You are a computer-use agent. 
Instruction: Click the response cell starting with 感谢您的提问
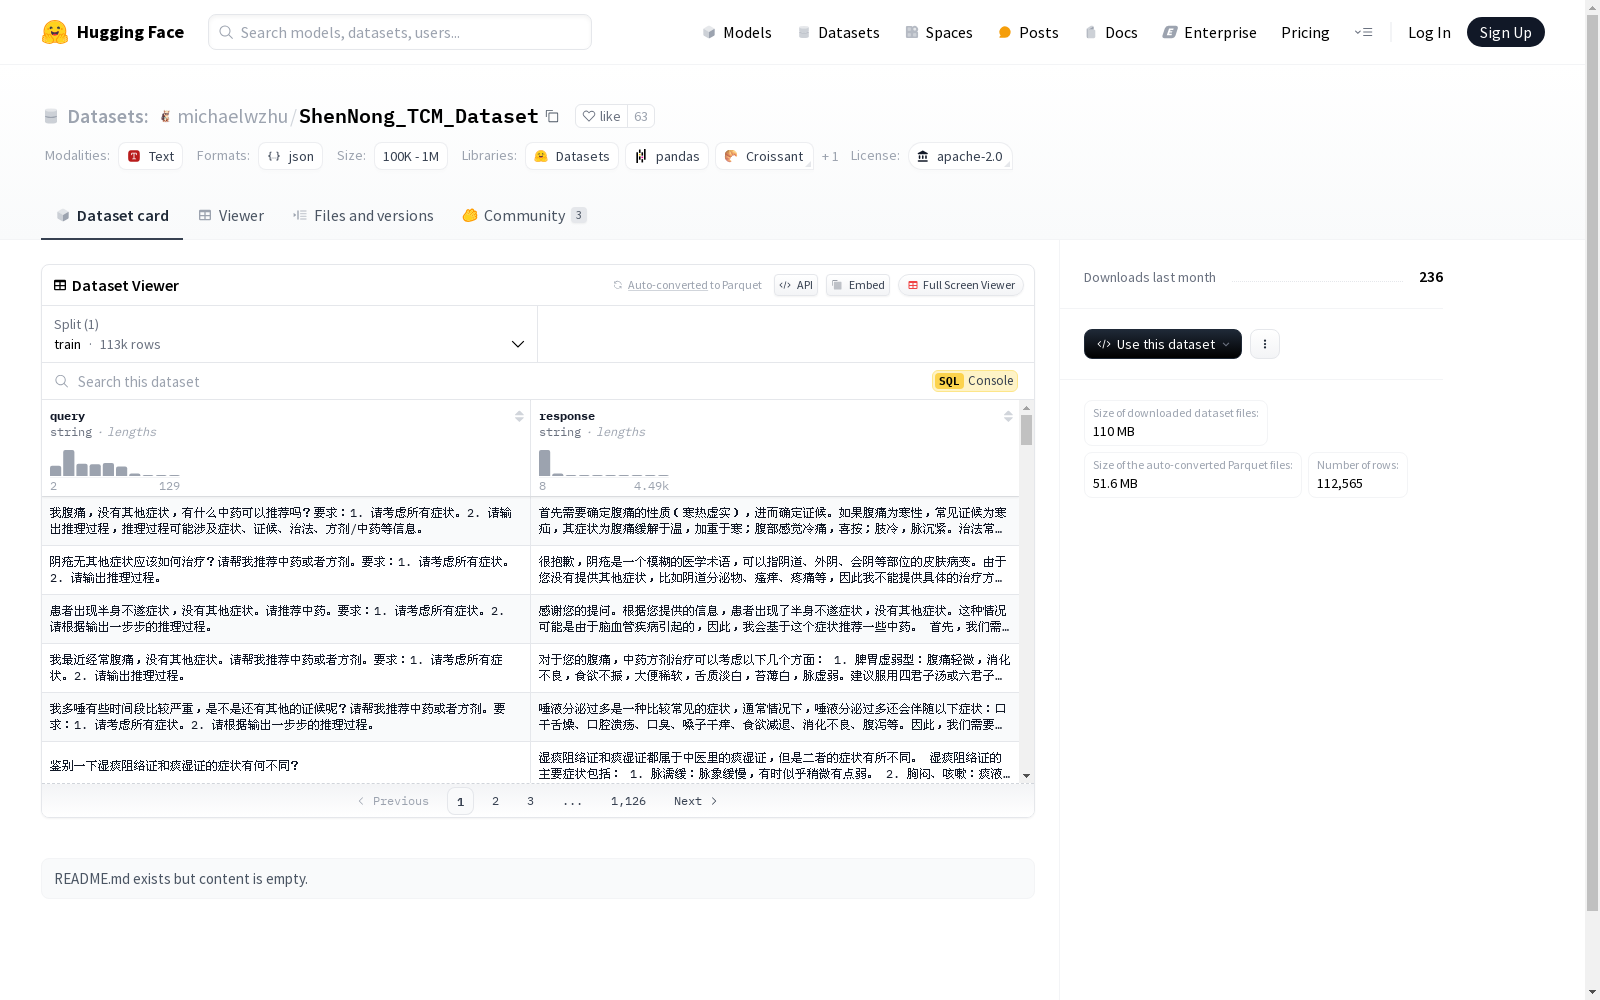point(775,619)
